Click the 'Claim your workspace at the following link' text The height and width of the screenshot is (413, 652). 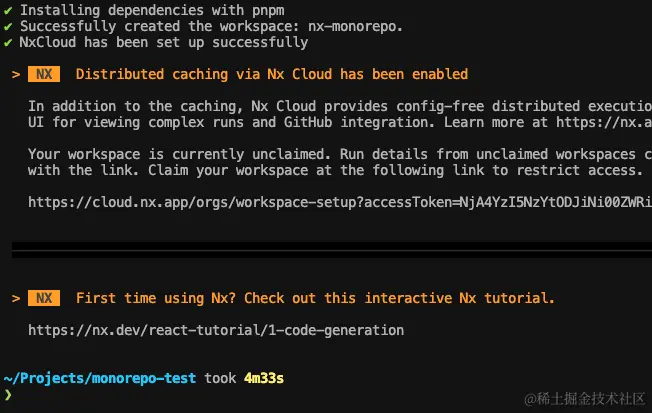tap(316, 170)
